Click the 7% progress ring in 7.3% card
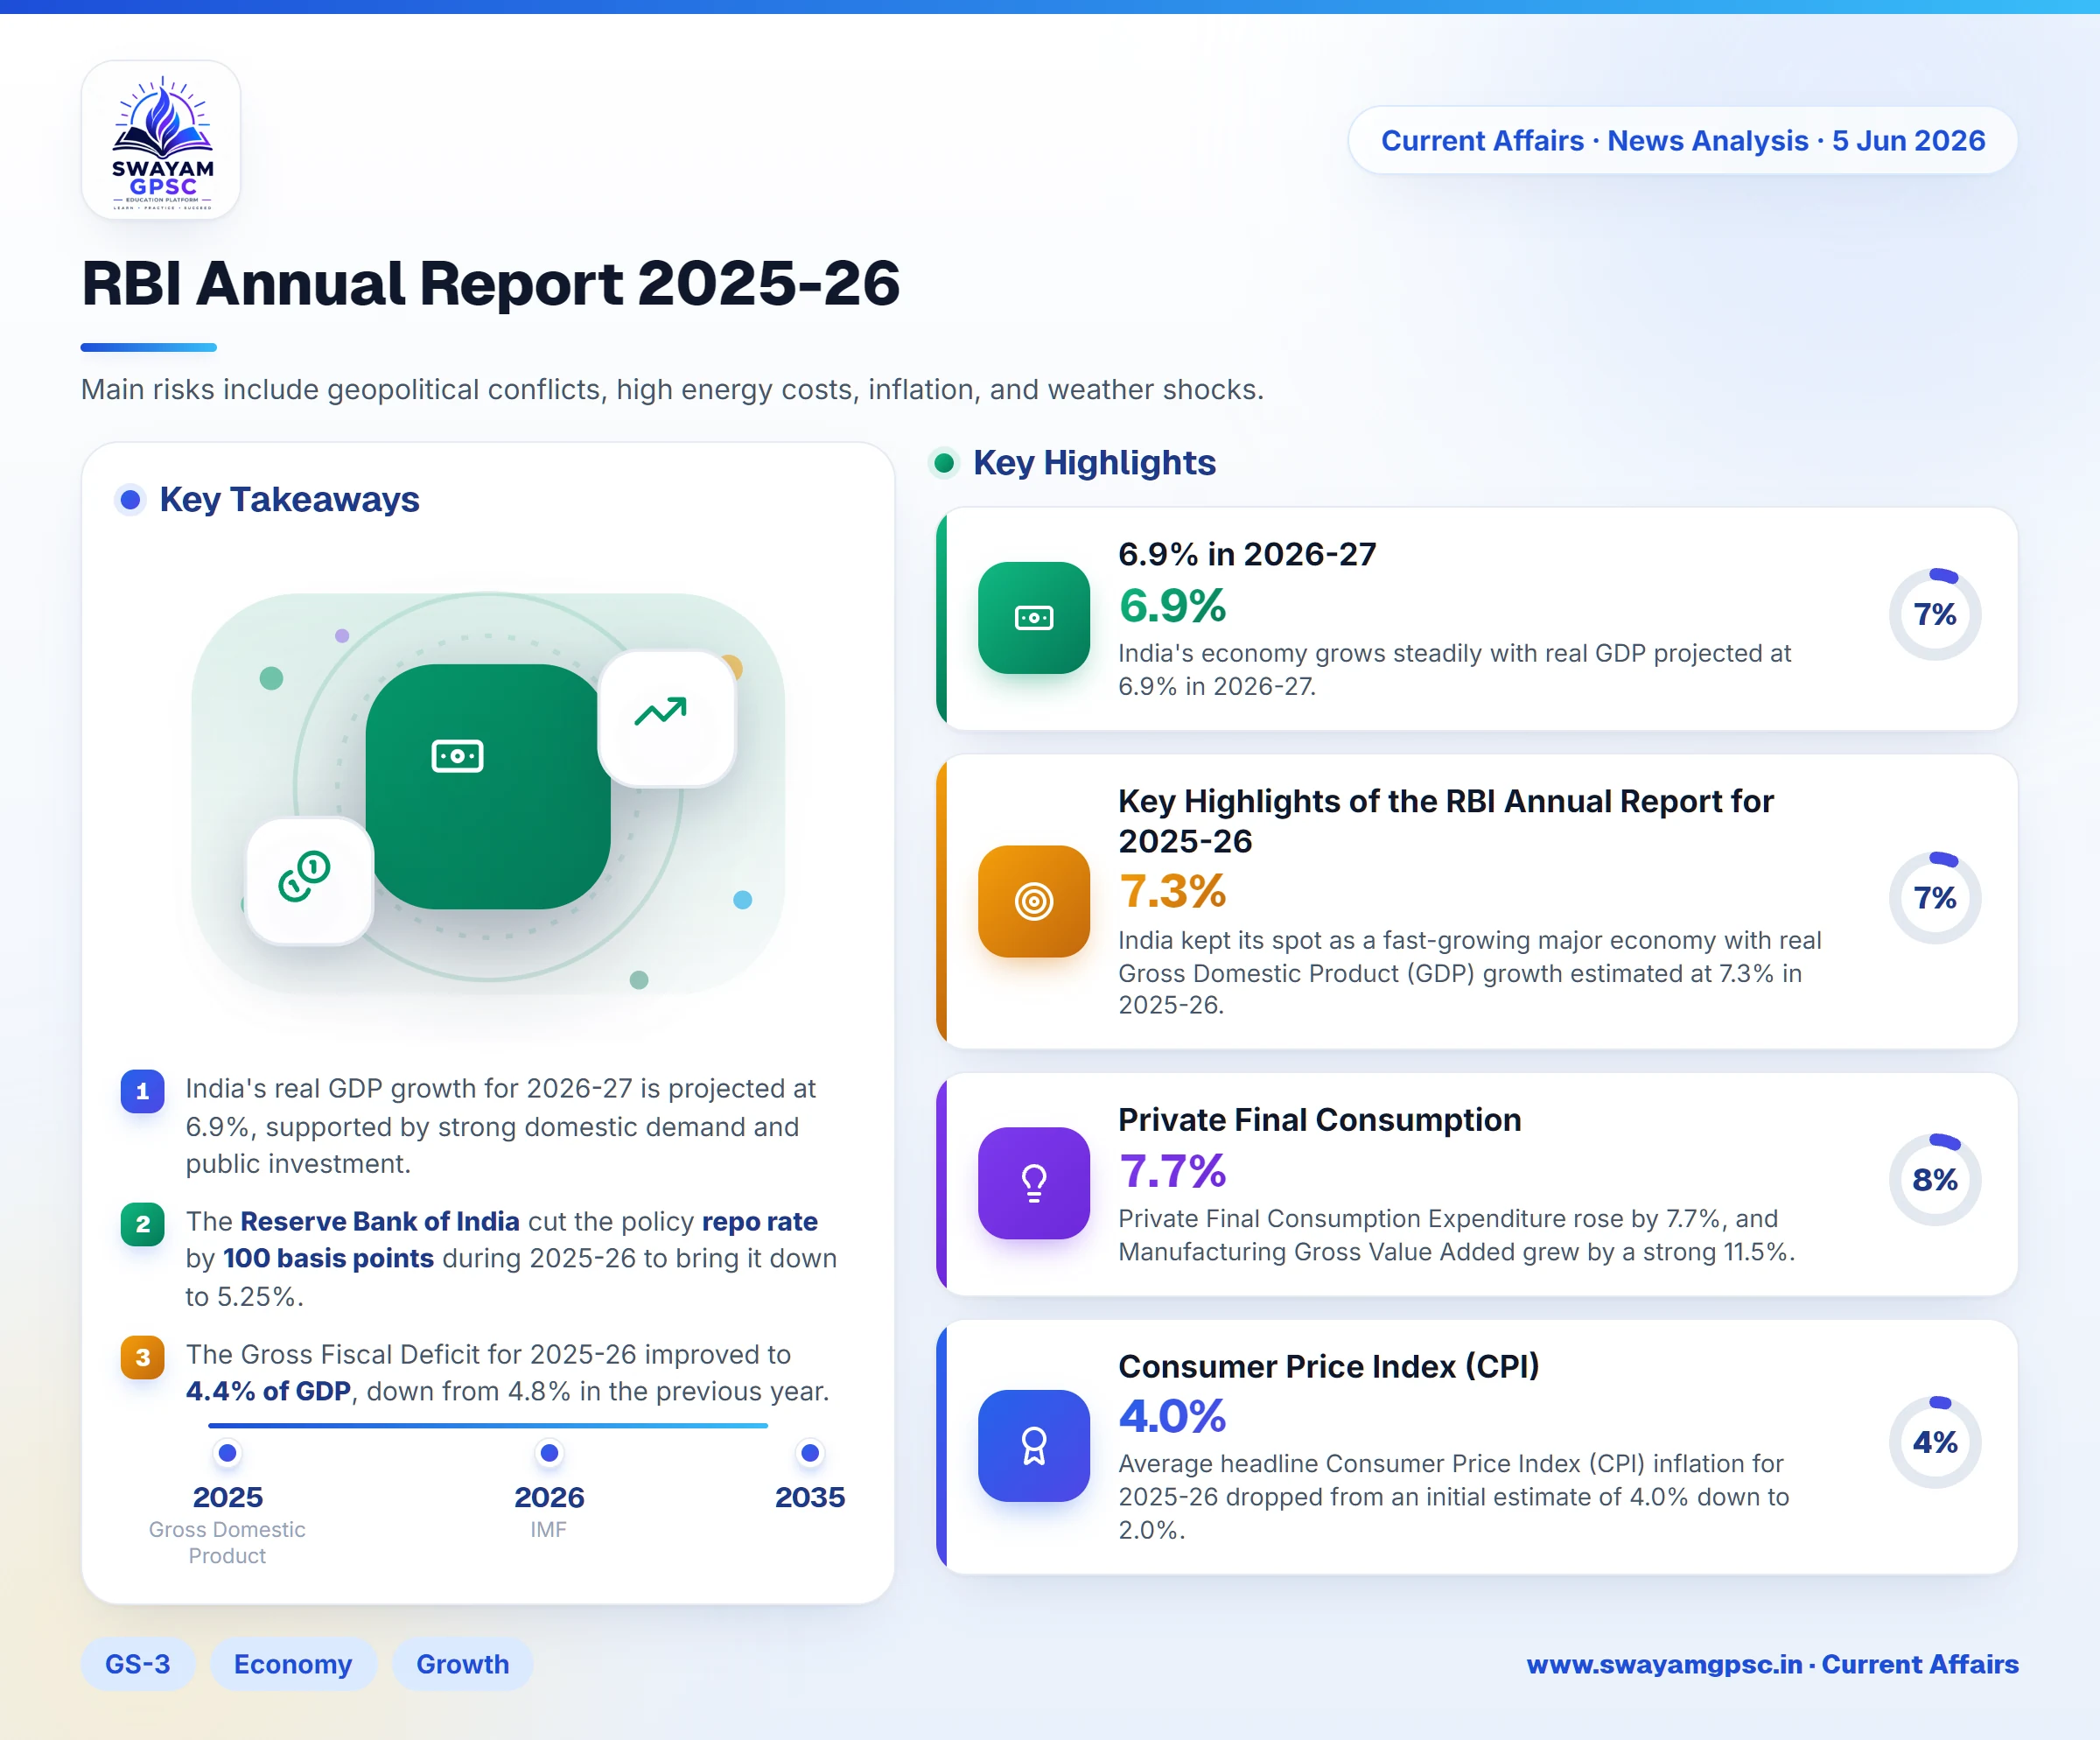This screenshot has width=2100, height=1740. [1935, 898]
